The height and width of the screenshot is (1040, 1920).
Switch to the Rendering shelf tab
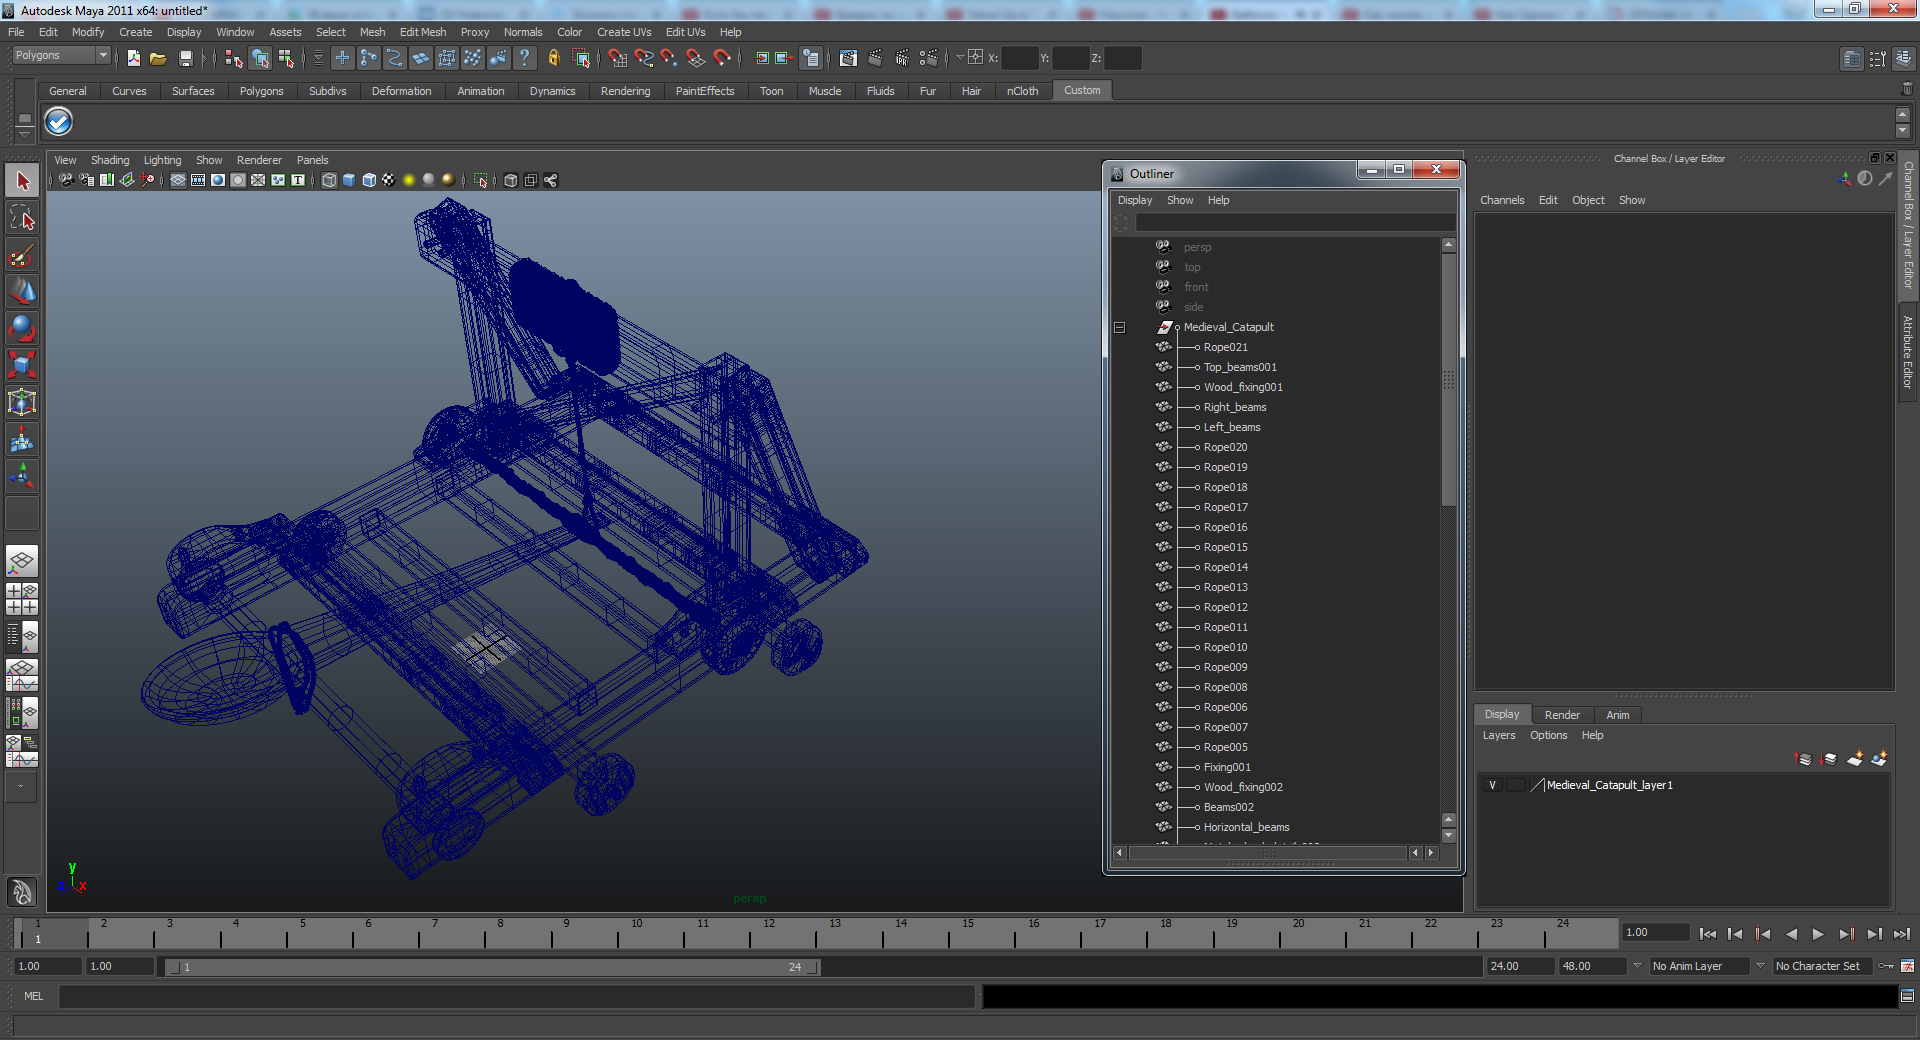(625, 91)
